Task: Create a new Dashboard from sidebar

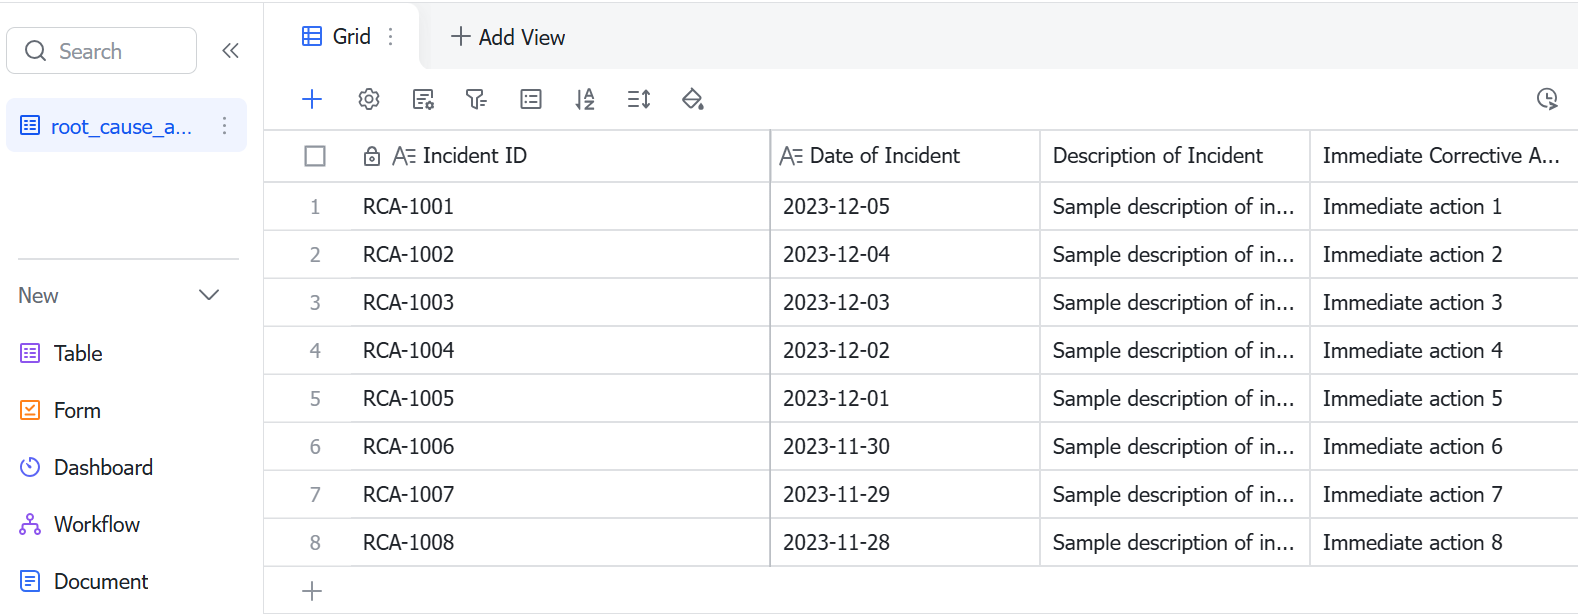Action: (87, 467)
